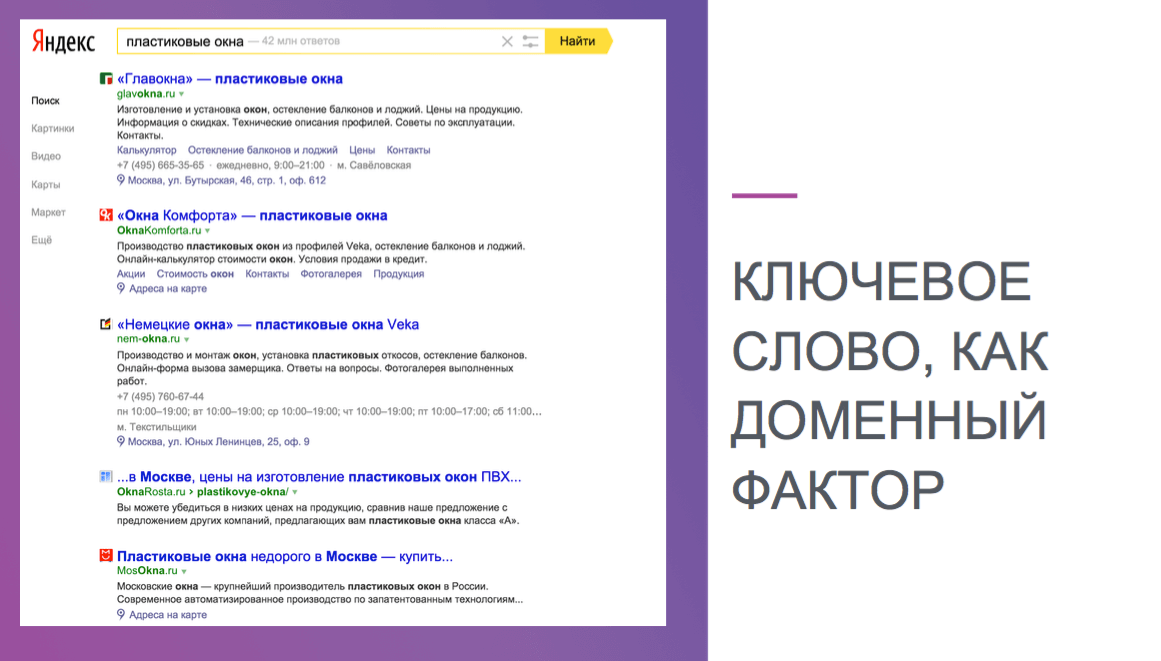Switch to the Маркет tab
Viewport: 1161px width, 661px height.
coord(48,212)
